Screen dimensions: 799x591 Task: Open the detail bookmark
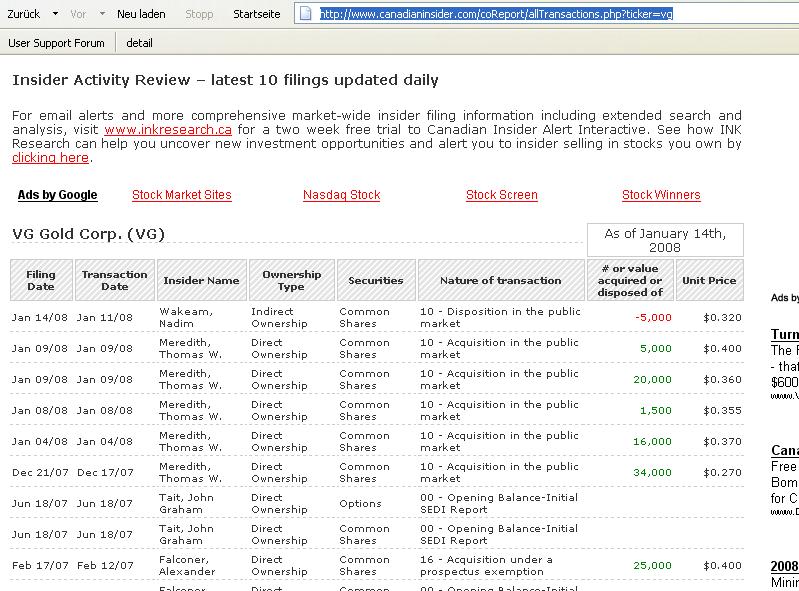pyautogui.click(x=139, y=43)
